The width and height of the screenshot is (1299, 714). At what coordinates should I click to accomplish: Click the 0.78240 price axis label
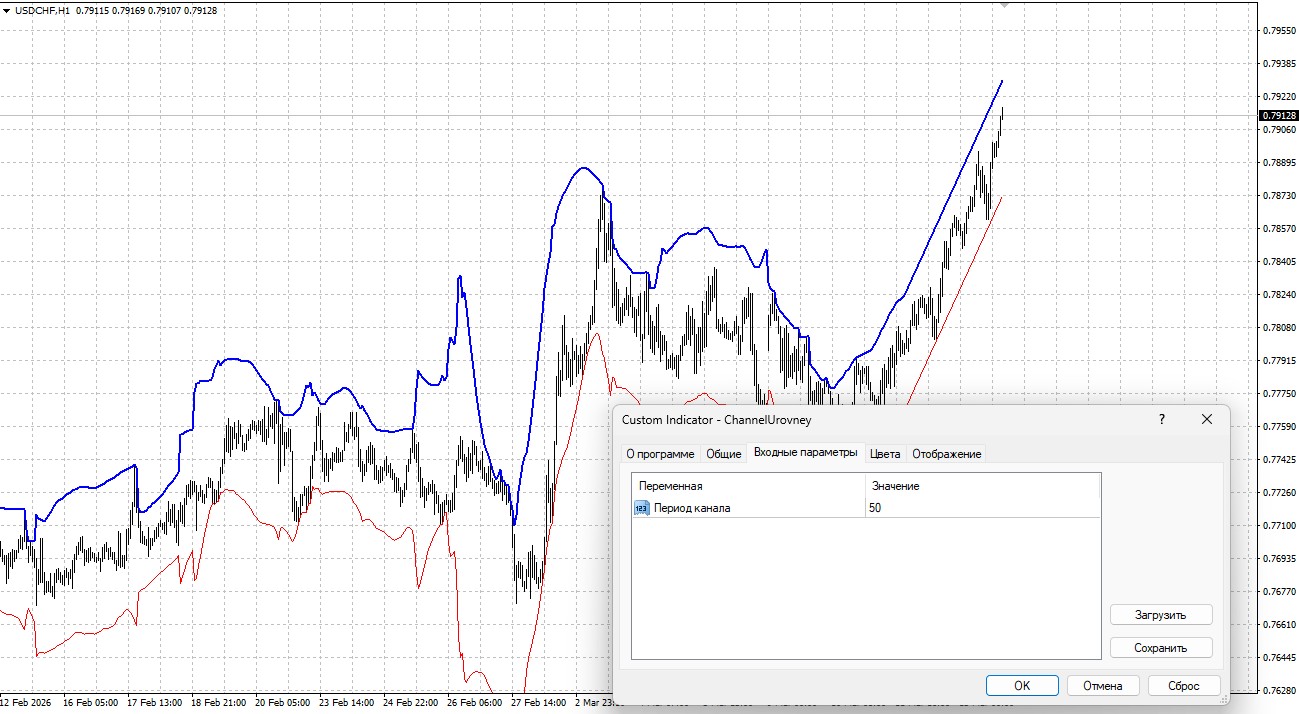(1279, 295)
